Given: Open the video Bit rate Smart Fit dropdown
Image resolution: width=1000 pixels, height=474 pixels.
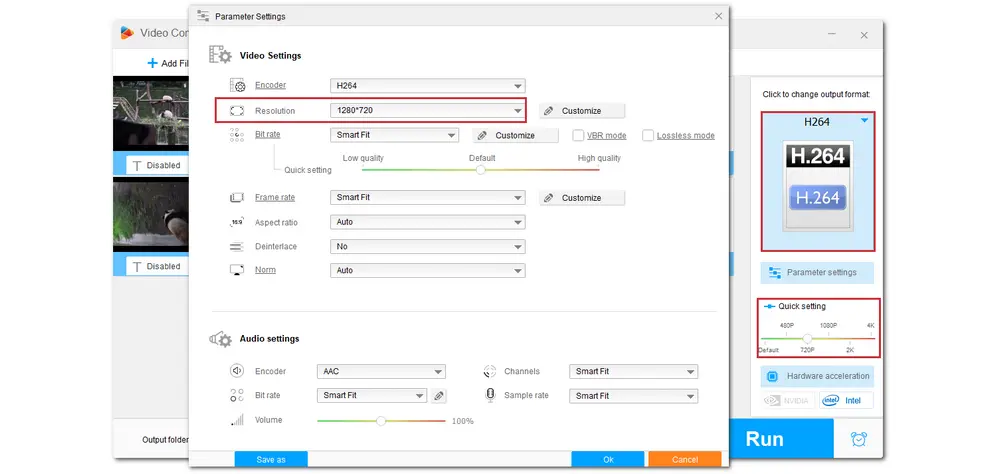Looking at the screenshot, I should coord(394,135).
